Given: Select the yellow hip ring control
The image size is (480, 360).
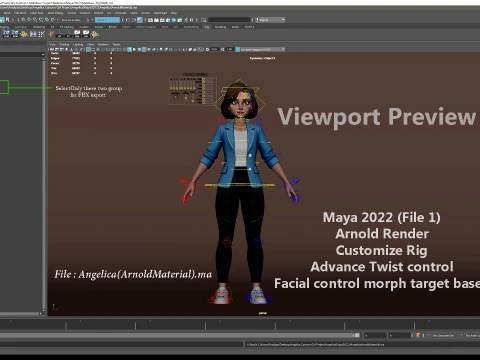Looking at the screenshot, I should (239, 185).
